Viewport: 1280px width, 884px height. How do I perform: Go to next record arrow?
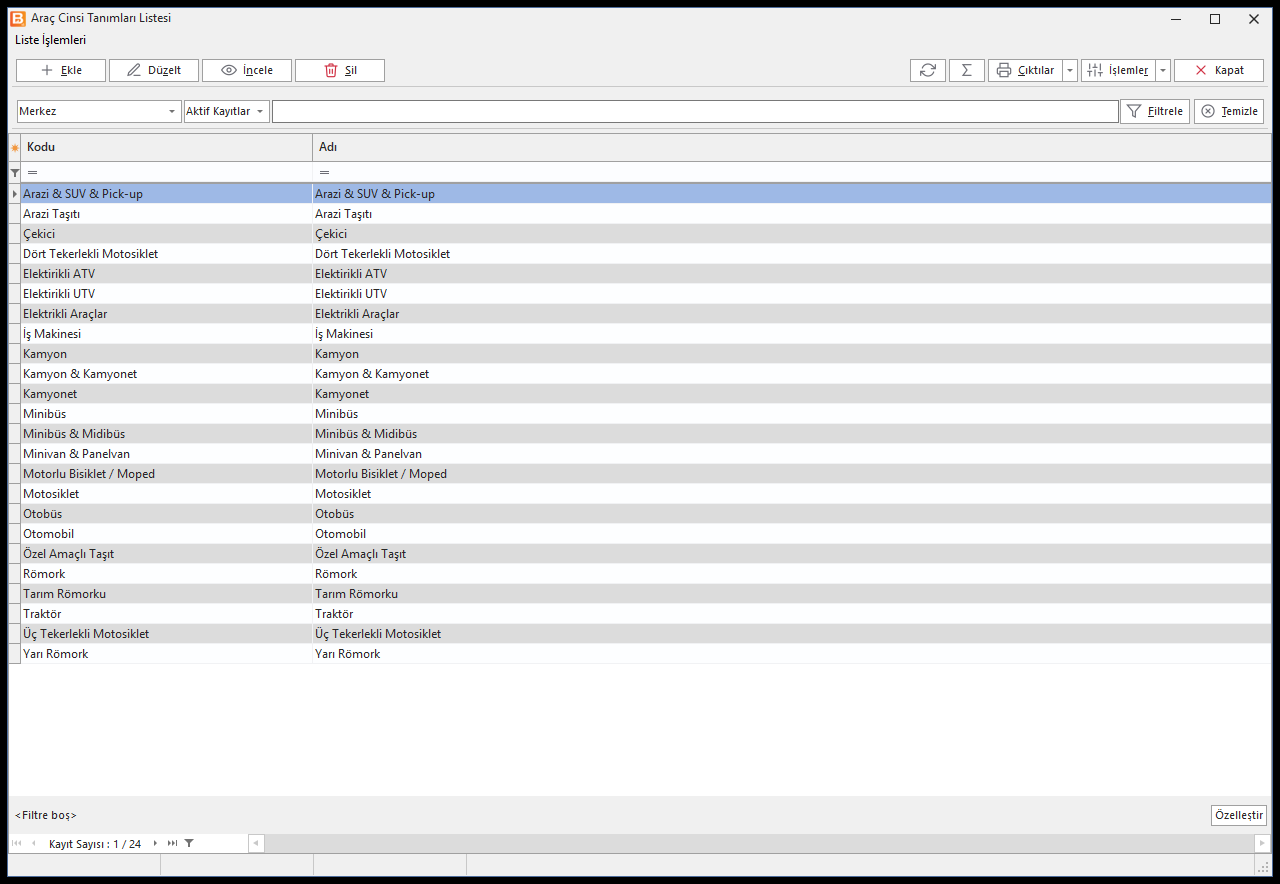[x=155, y=844]
